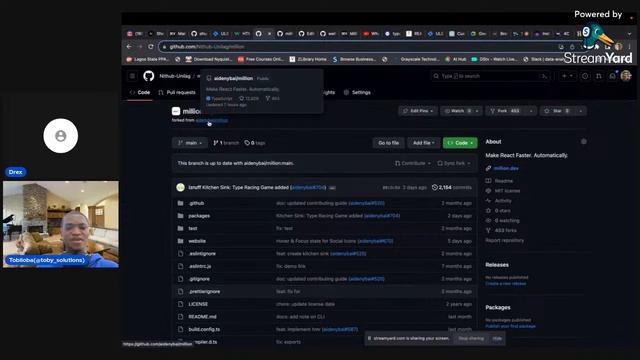Open the million.dev website link
This screenshot has height=360, width=640.
pos(506,168)
